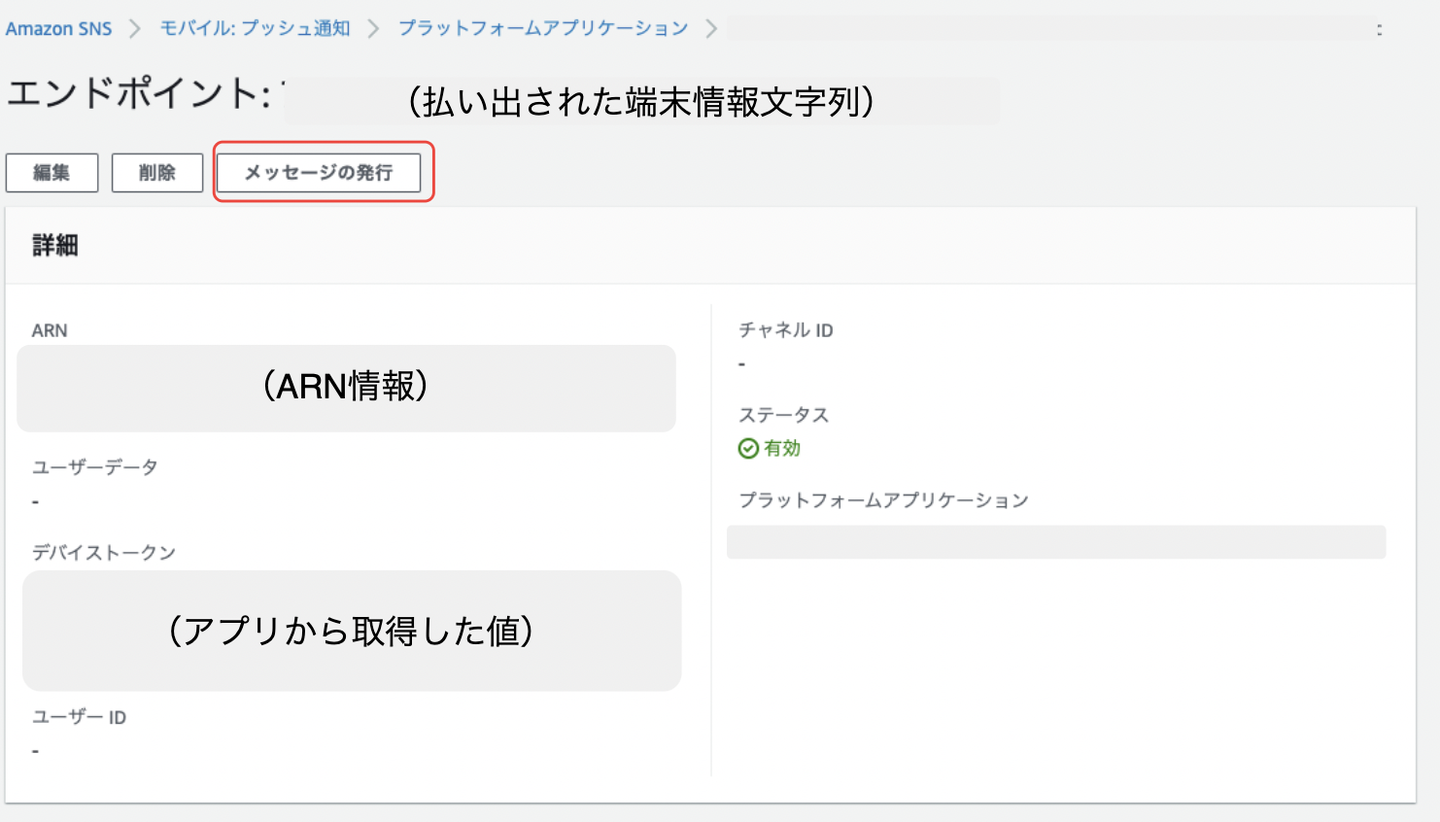Click the メッセージの発行 button
The height and width of the screenshot is (822, 1440).
coord(319,173)
